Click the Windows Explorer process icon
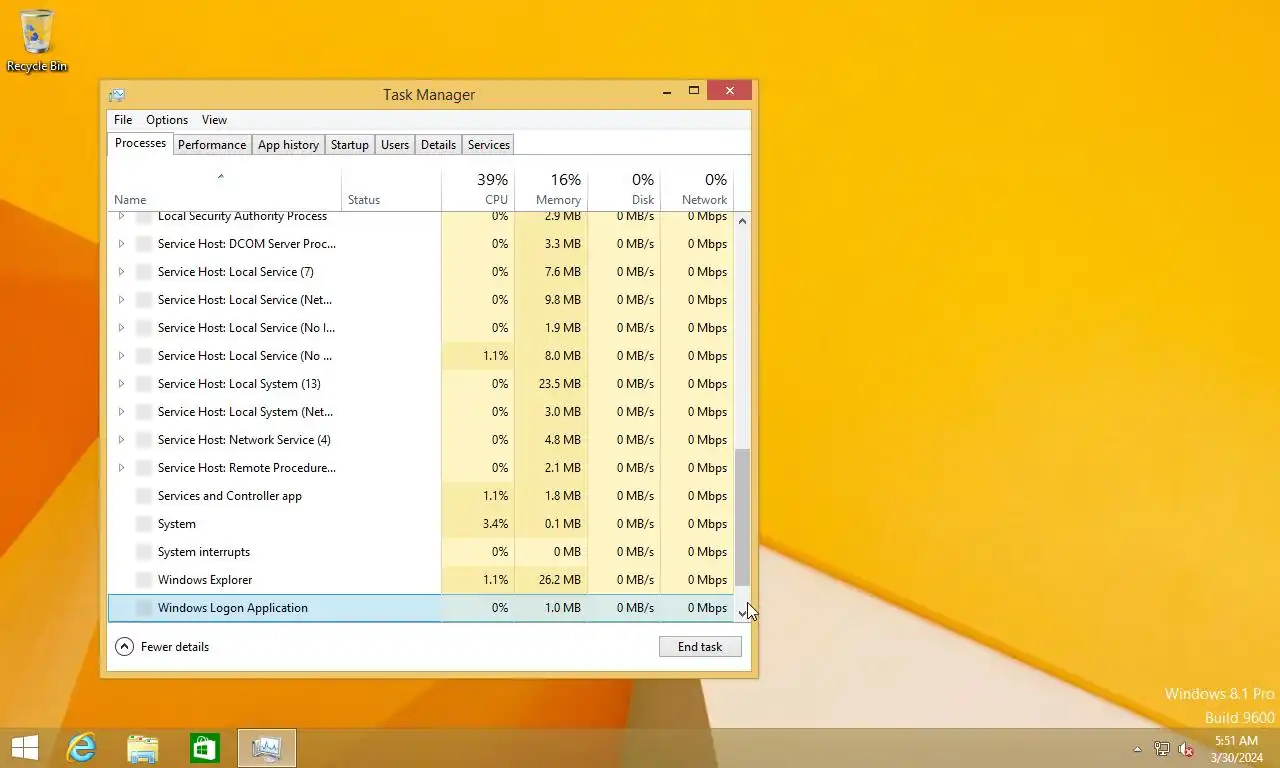 pos(144,580)
